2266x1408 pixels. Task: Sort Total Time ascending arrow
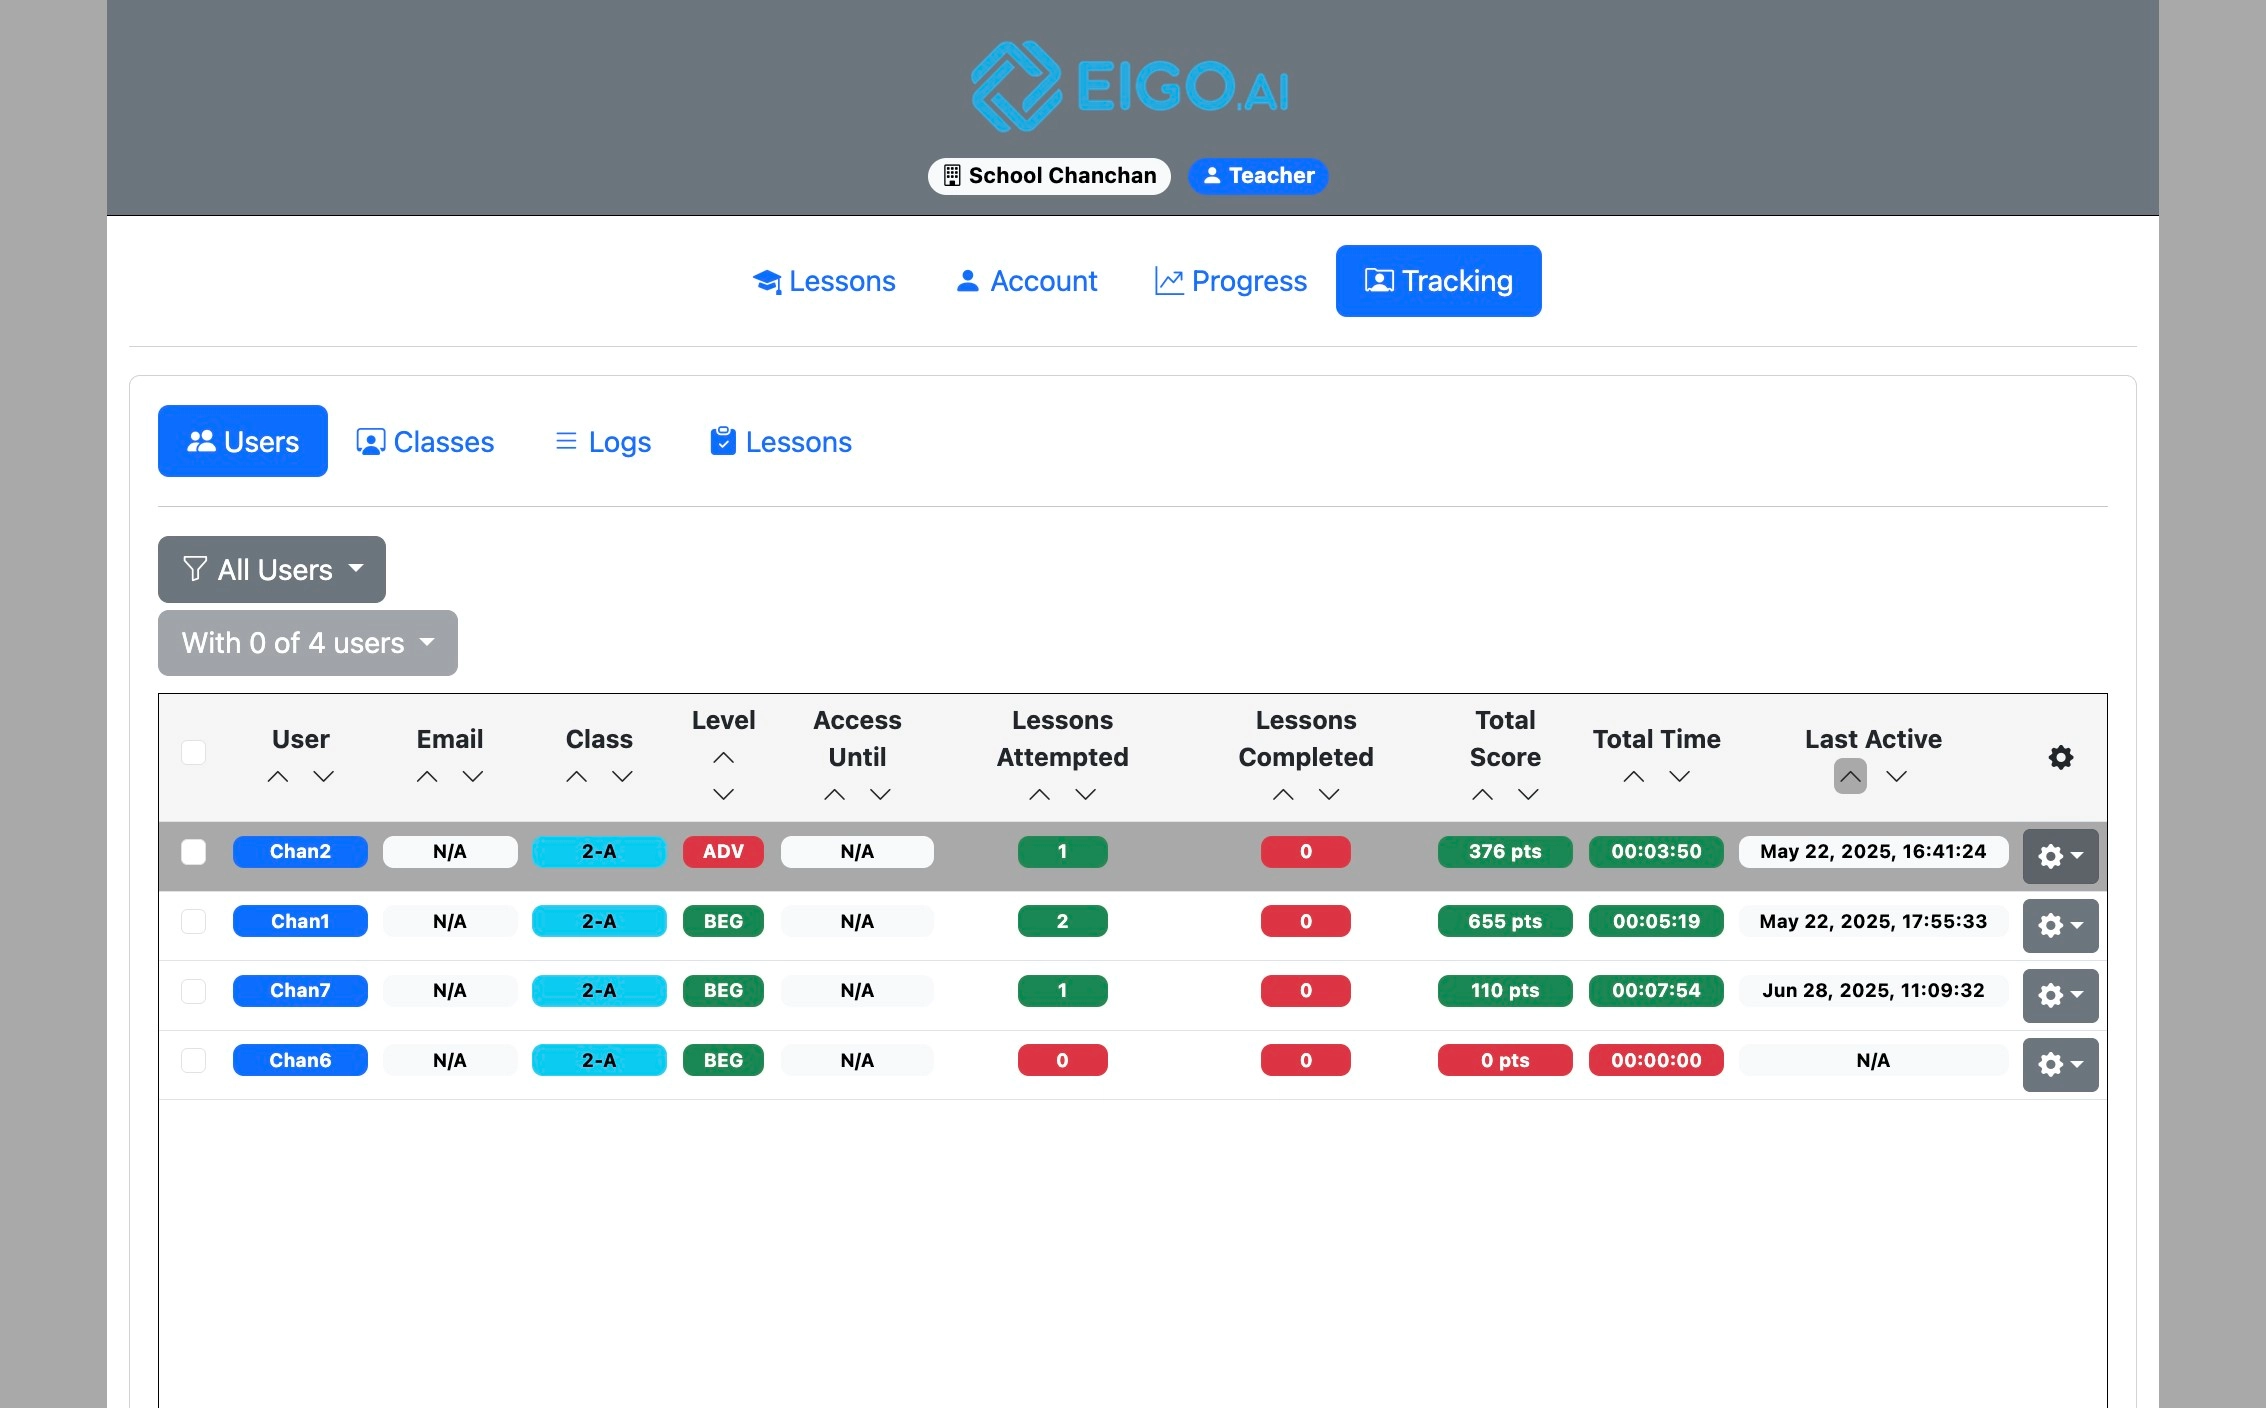pos(1634,777)
